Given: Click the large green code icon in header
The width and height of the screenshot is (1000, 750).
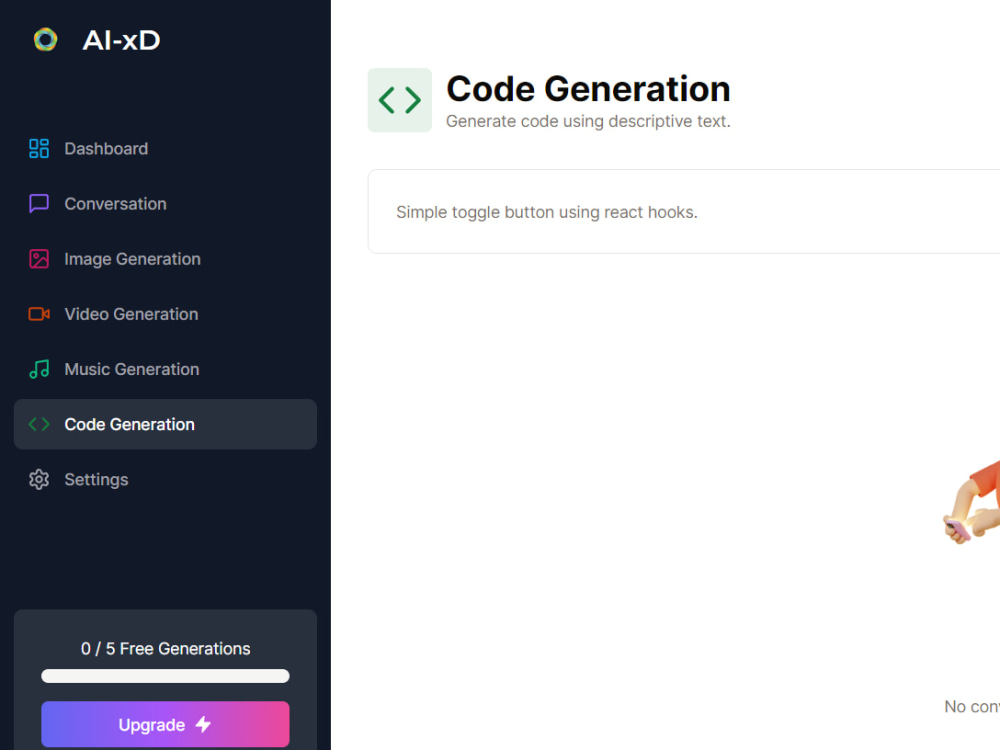Looking at the screenshot, I should 400,100.
